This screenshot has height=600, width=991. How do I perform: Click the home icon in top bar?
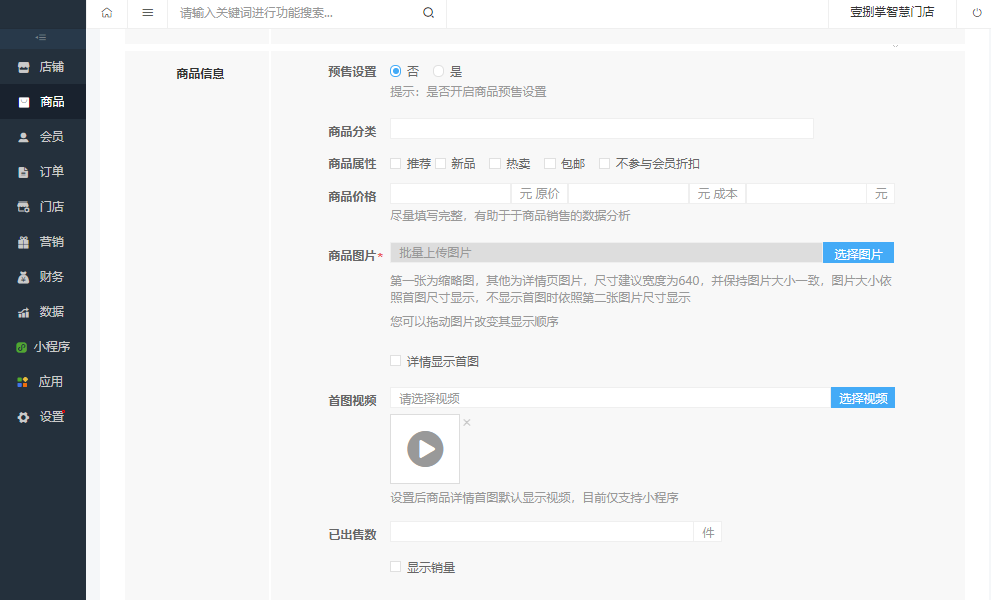click(107, 13)
